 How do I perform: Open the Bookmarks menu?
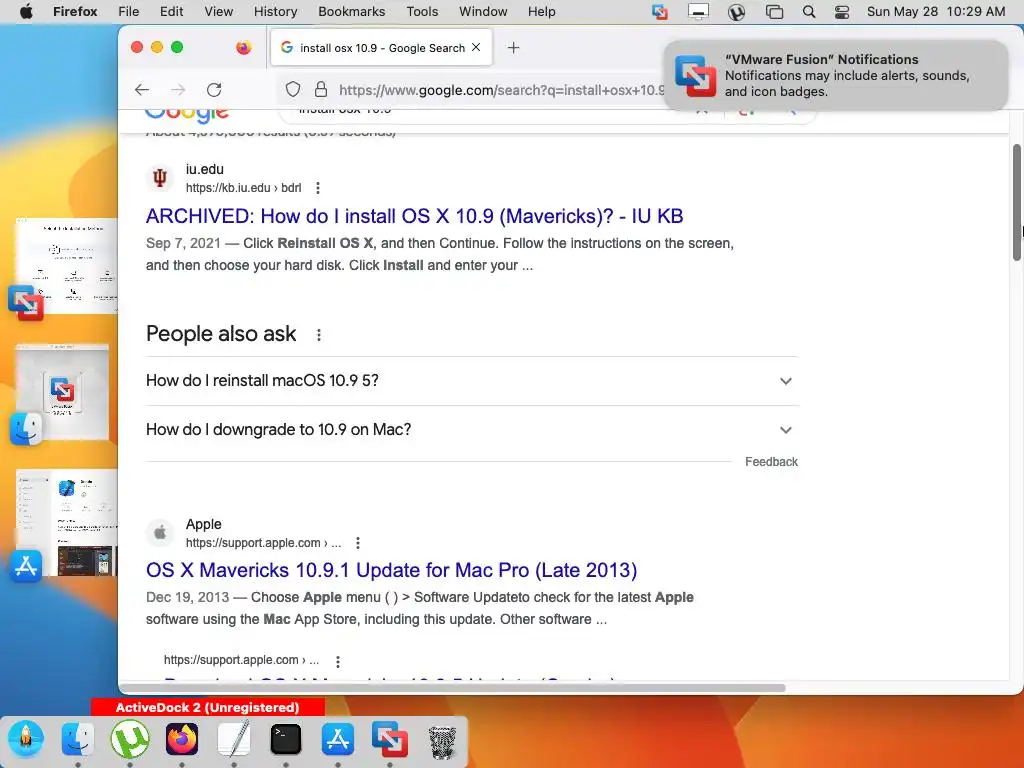(351, 11)
